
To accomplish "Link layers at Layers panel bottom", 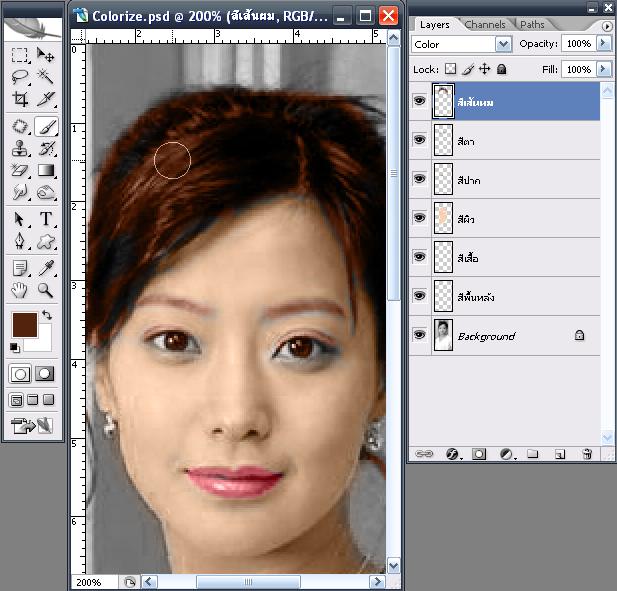I will point(424,454).
